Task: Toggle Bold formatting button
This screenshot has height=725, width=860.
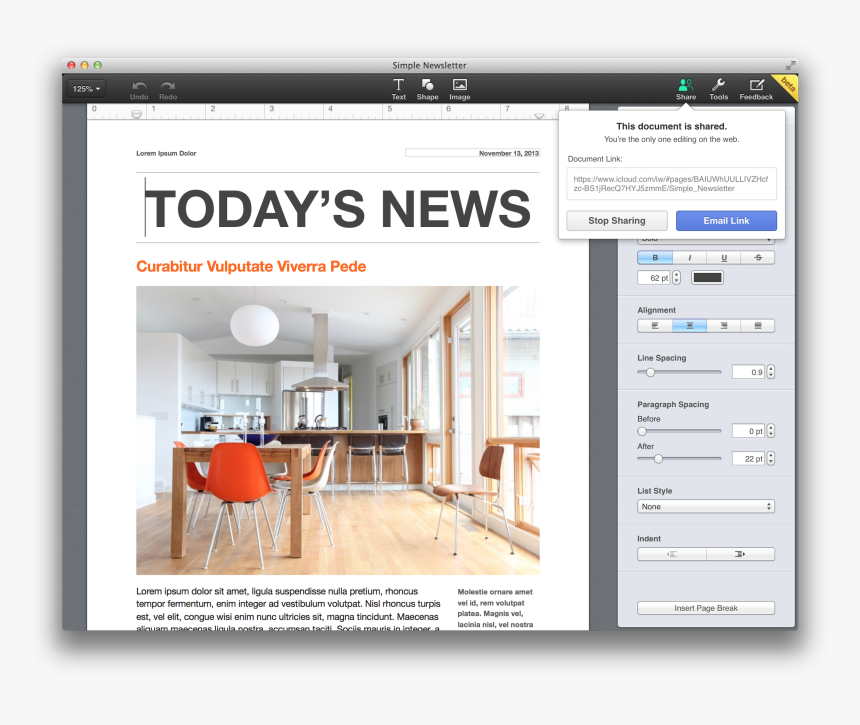Action: pyautogui.click(x=655, y=258)
